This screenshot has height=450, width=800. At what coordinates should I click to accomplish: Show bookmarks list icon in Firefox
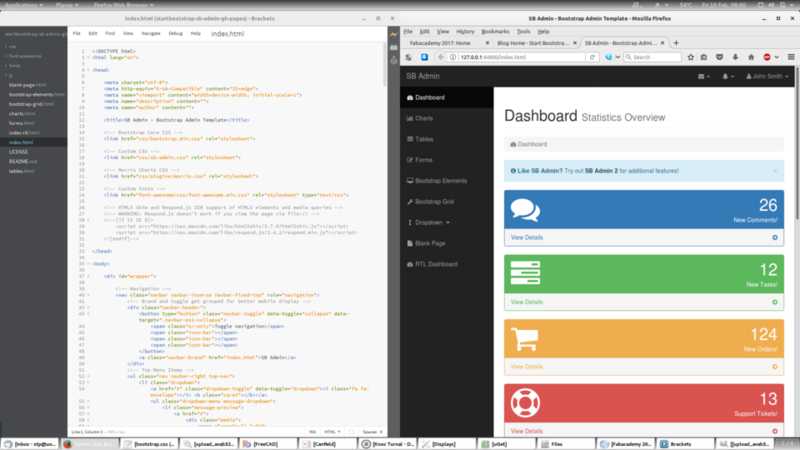coord(704,57)
